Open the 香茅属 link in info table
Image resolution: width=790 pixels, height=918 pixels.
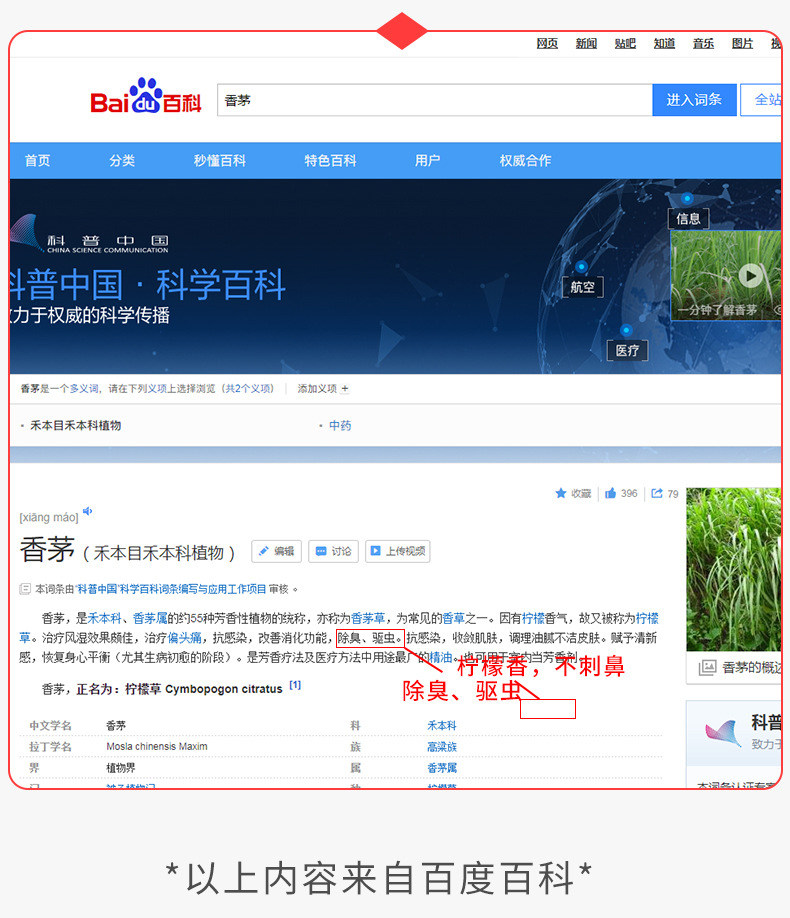(x=442, y=768)
